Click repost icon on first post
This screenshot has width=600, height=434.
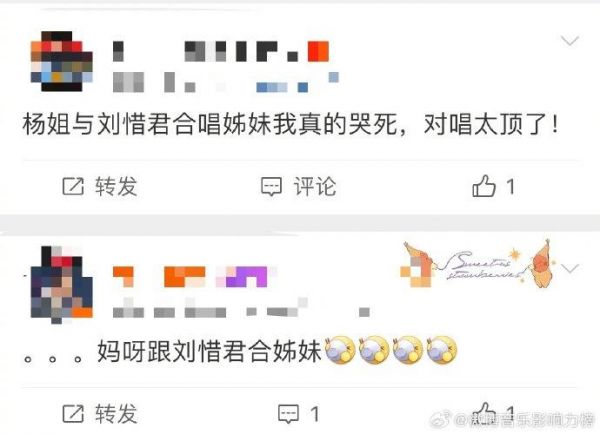73,186
